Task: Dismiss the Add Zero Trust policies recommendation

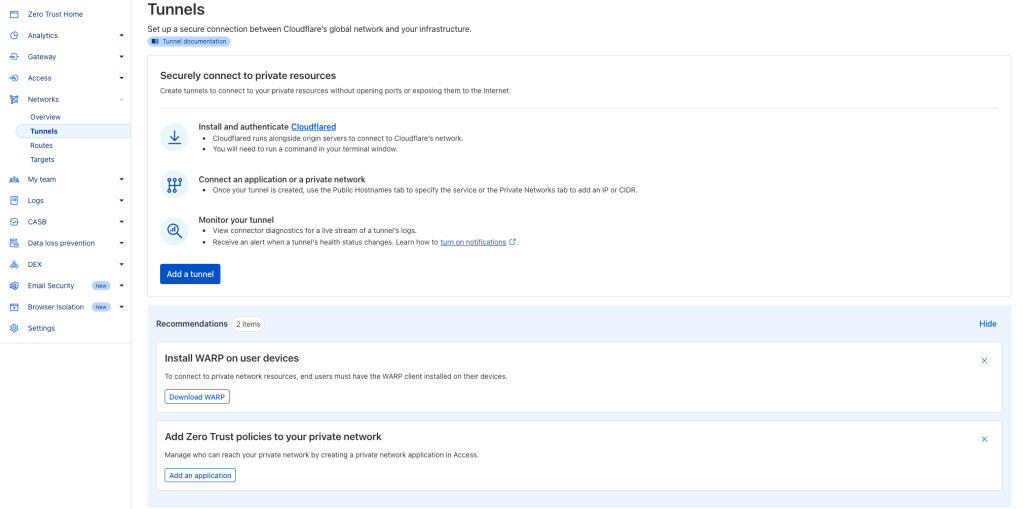Action: (984, 439)
